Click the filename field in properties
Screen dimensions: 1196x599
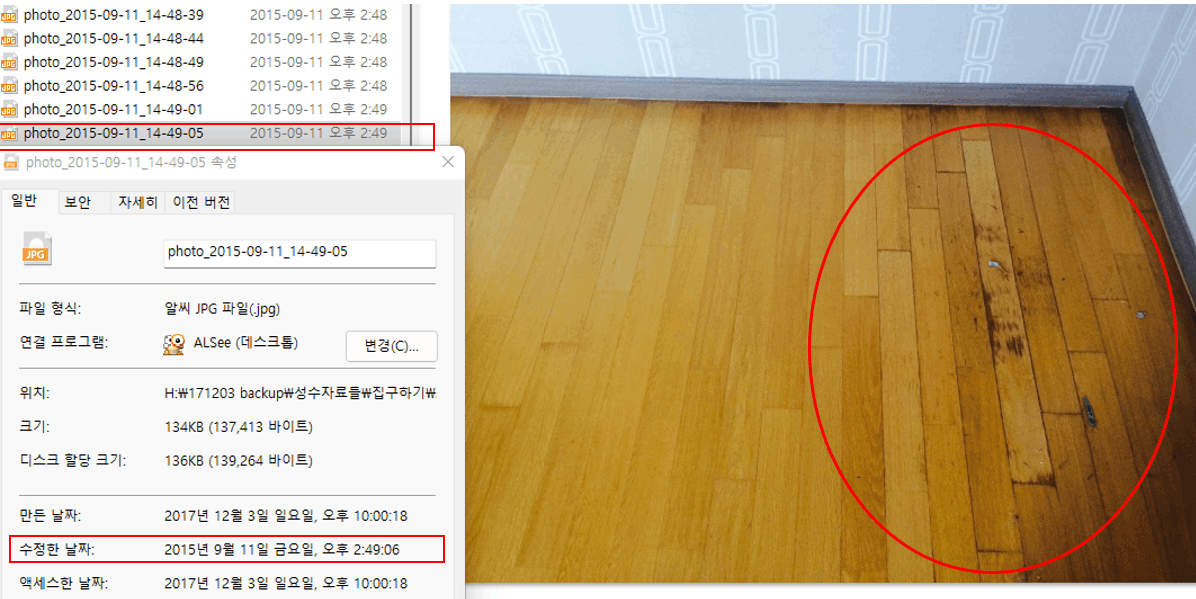tap(300, 253)
